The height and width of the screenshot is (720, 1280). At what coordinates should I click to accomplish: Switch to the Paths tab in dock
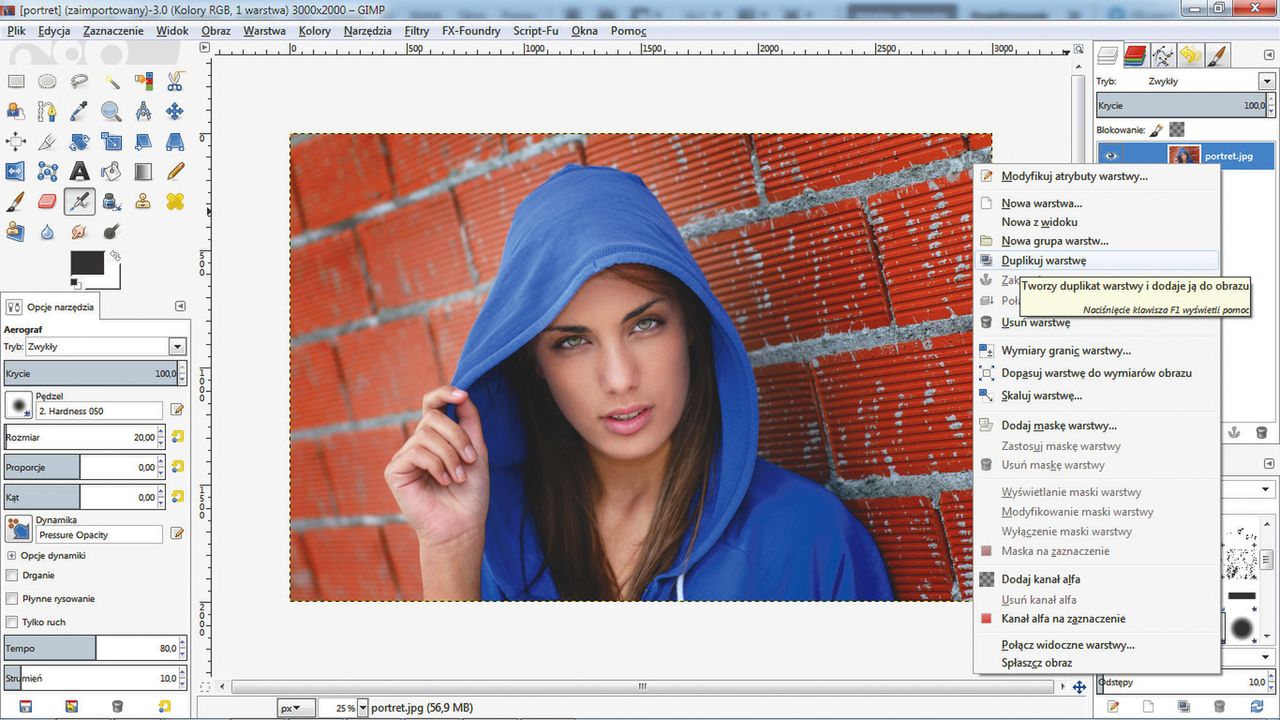coord(1162,55)
